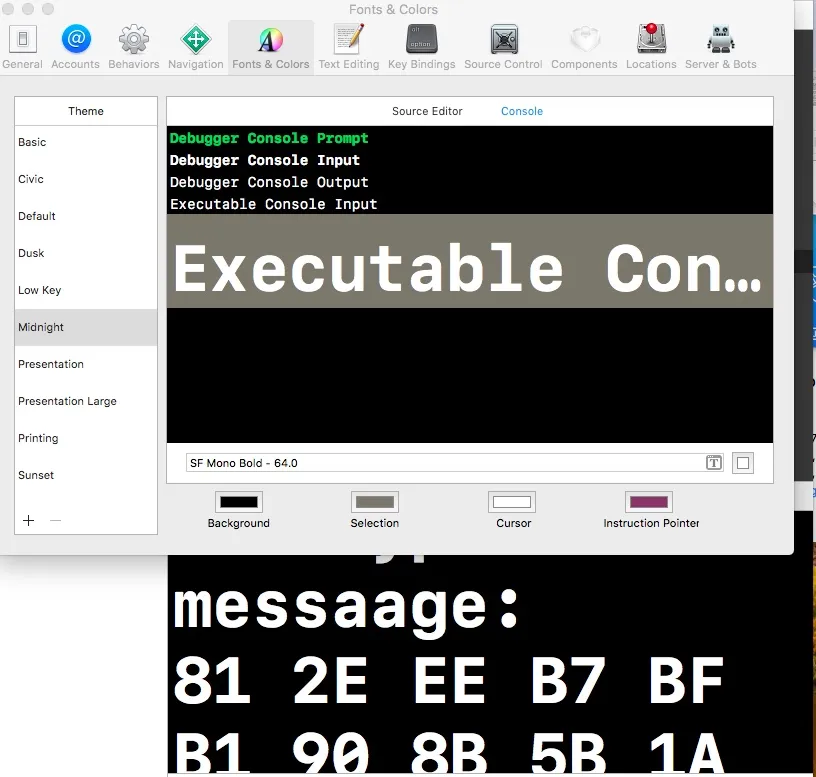816x777 pixels.
Task: Click the Theme column header
Action: pyautogui.click(x=86, y=111)
